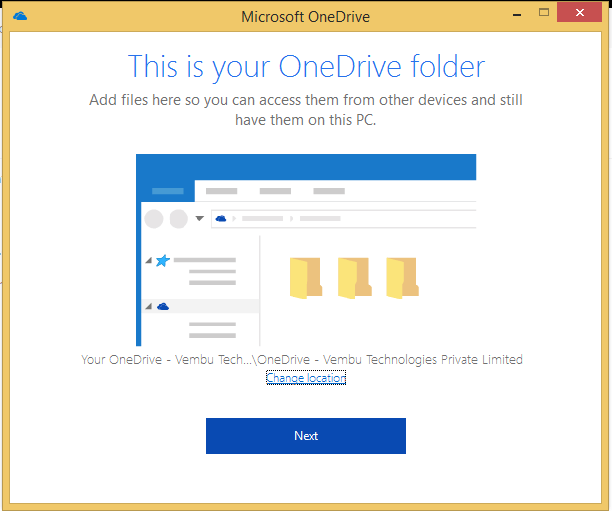Open the Change location link

306,377
